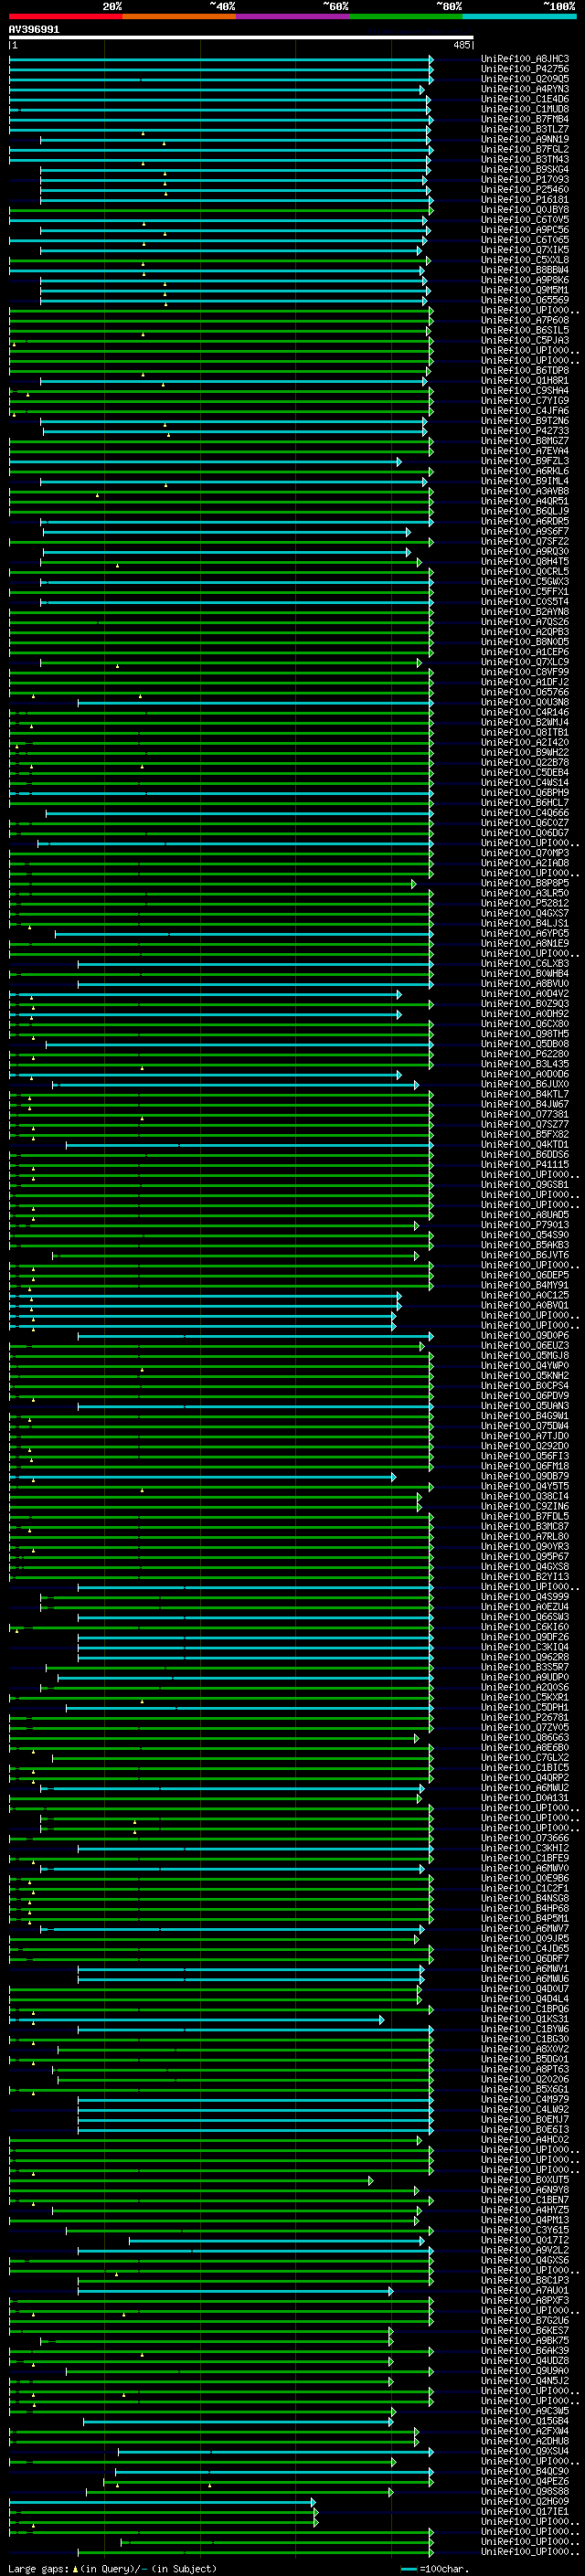Open the UniRef100_P17093 hit link

pyautogui.click(x=524, y=180)
